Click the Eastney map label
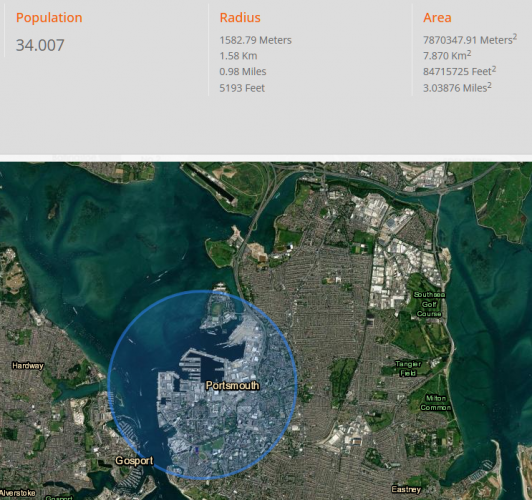 (406, 489)
